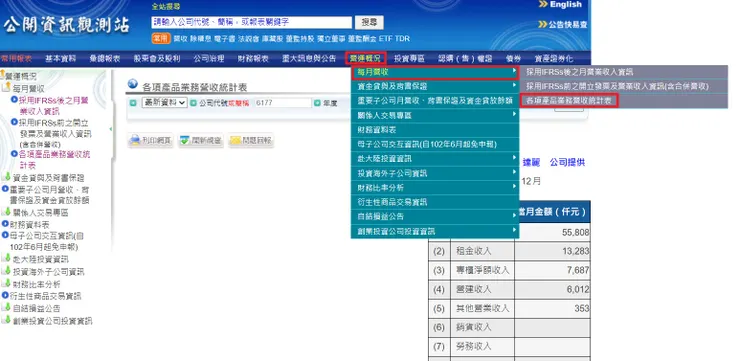This screenshot has height=361, width=740.
Task: Open the 最新資料 dropdown selector
Action: (164, 103)
